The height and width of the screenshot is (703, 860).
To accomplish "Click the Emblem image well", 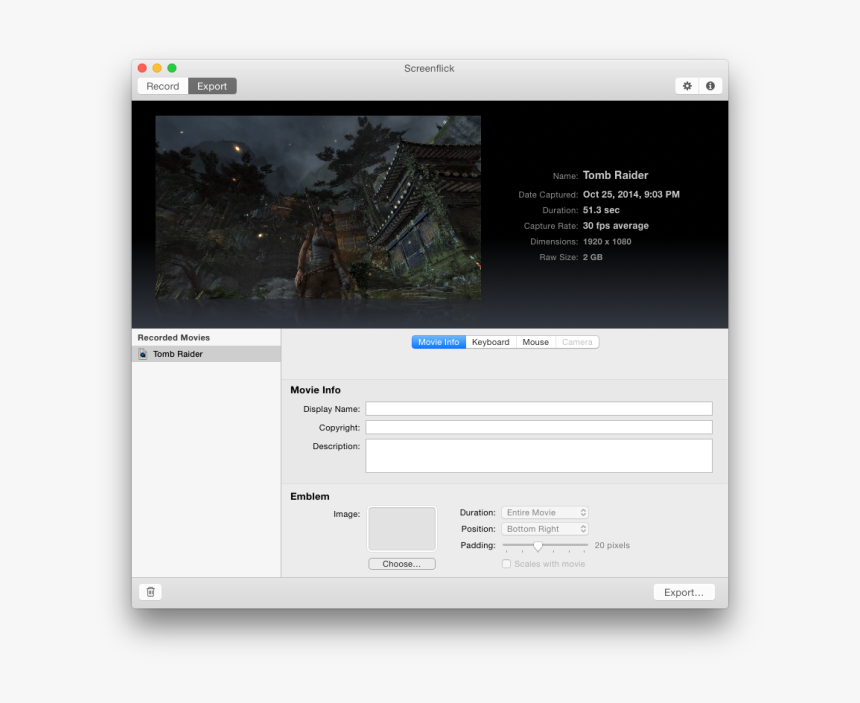I will 402,529.
